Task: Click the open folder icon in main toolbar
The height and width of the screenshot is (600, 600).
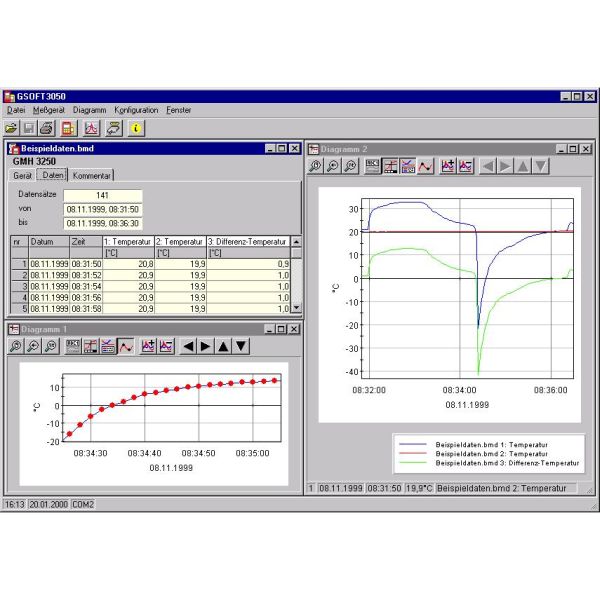Action: 11,128
